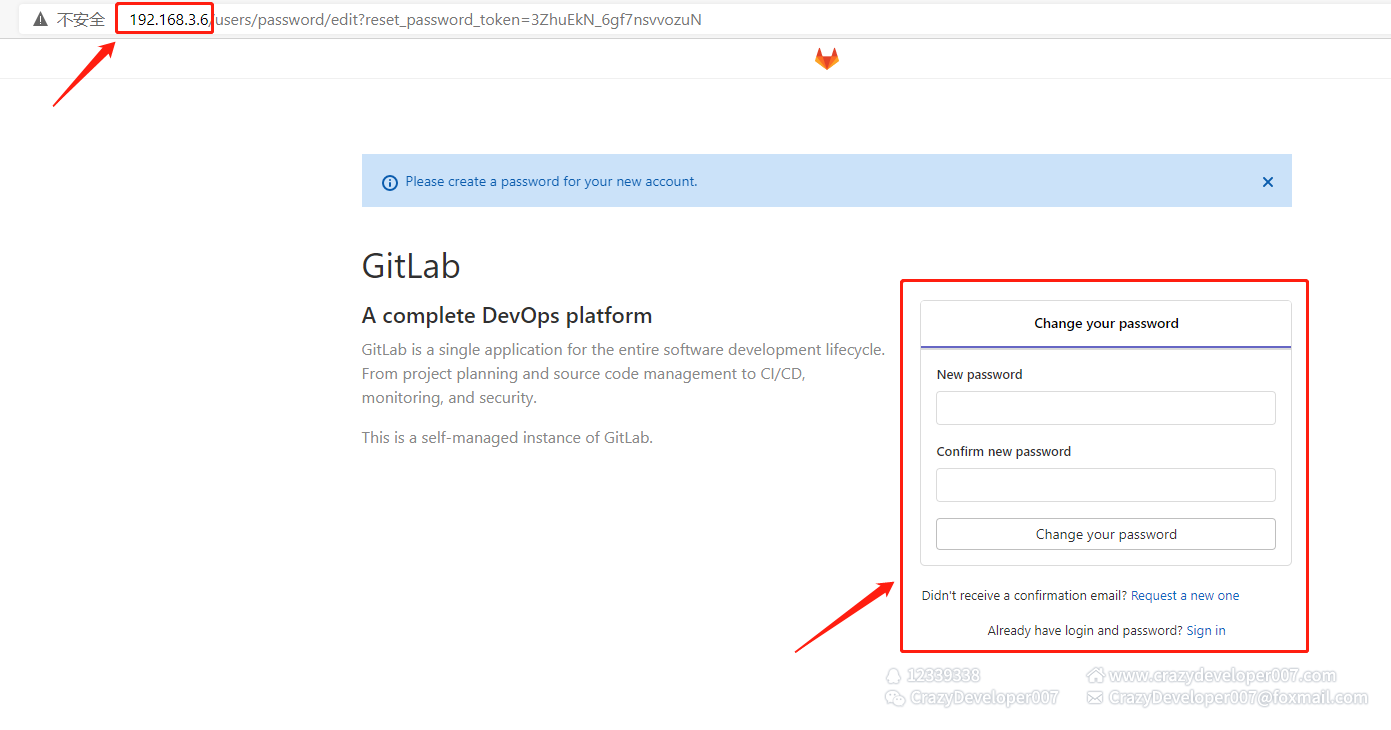Select the Change your password tab
Viewport: 1391px width, 730px height.
(1106, 324)
